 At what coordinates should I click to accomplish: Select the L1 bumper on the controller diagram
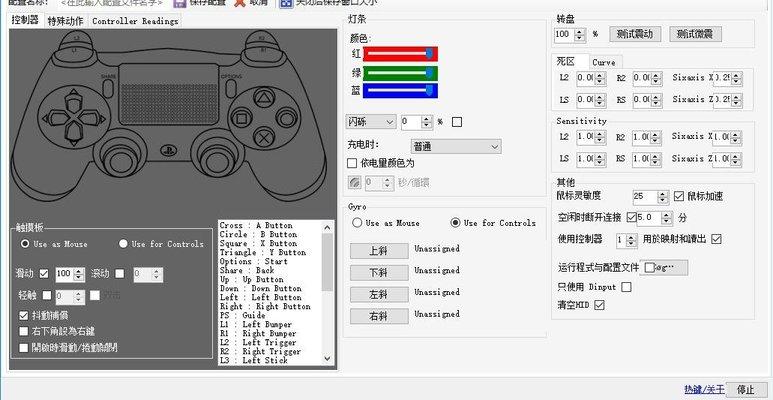[x=74, y=50]
